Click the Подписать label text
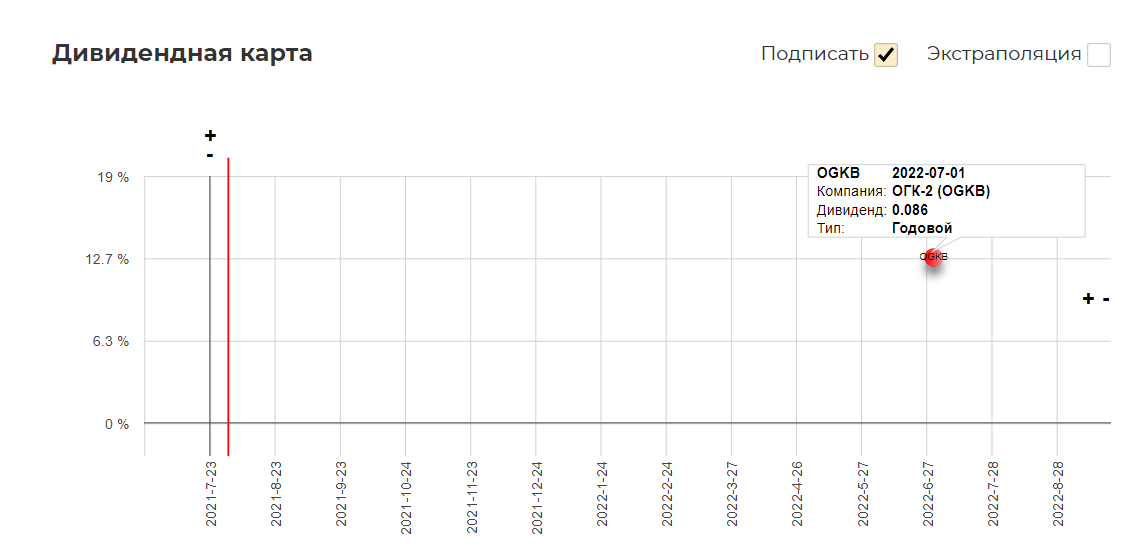Viewport: 1127px width, 547px height. 815,54
